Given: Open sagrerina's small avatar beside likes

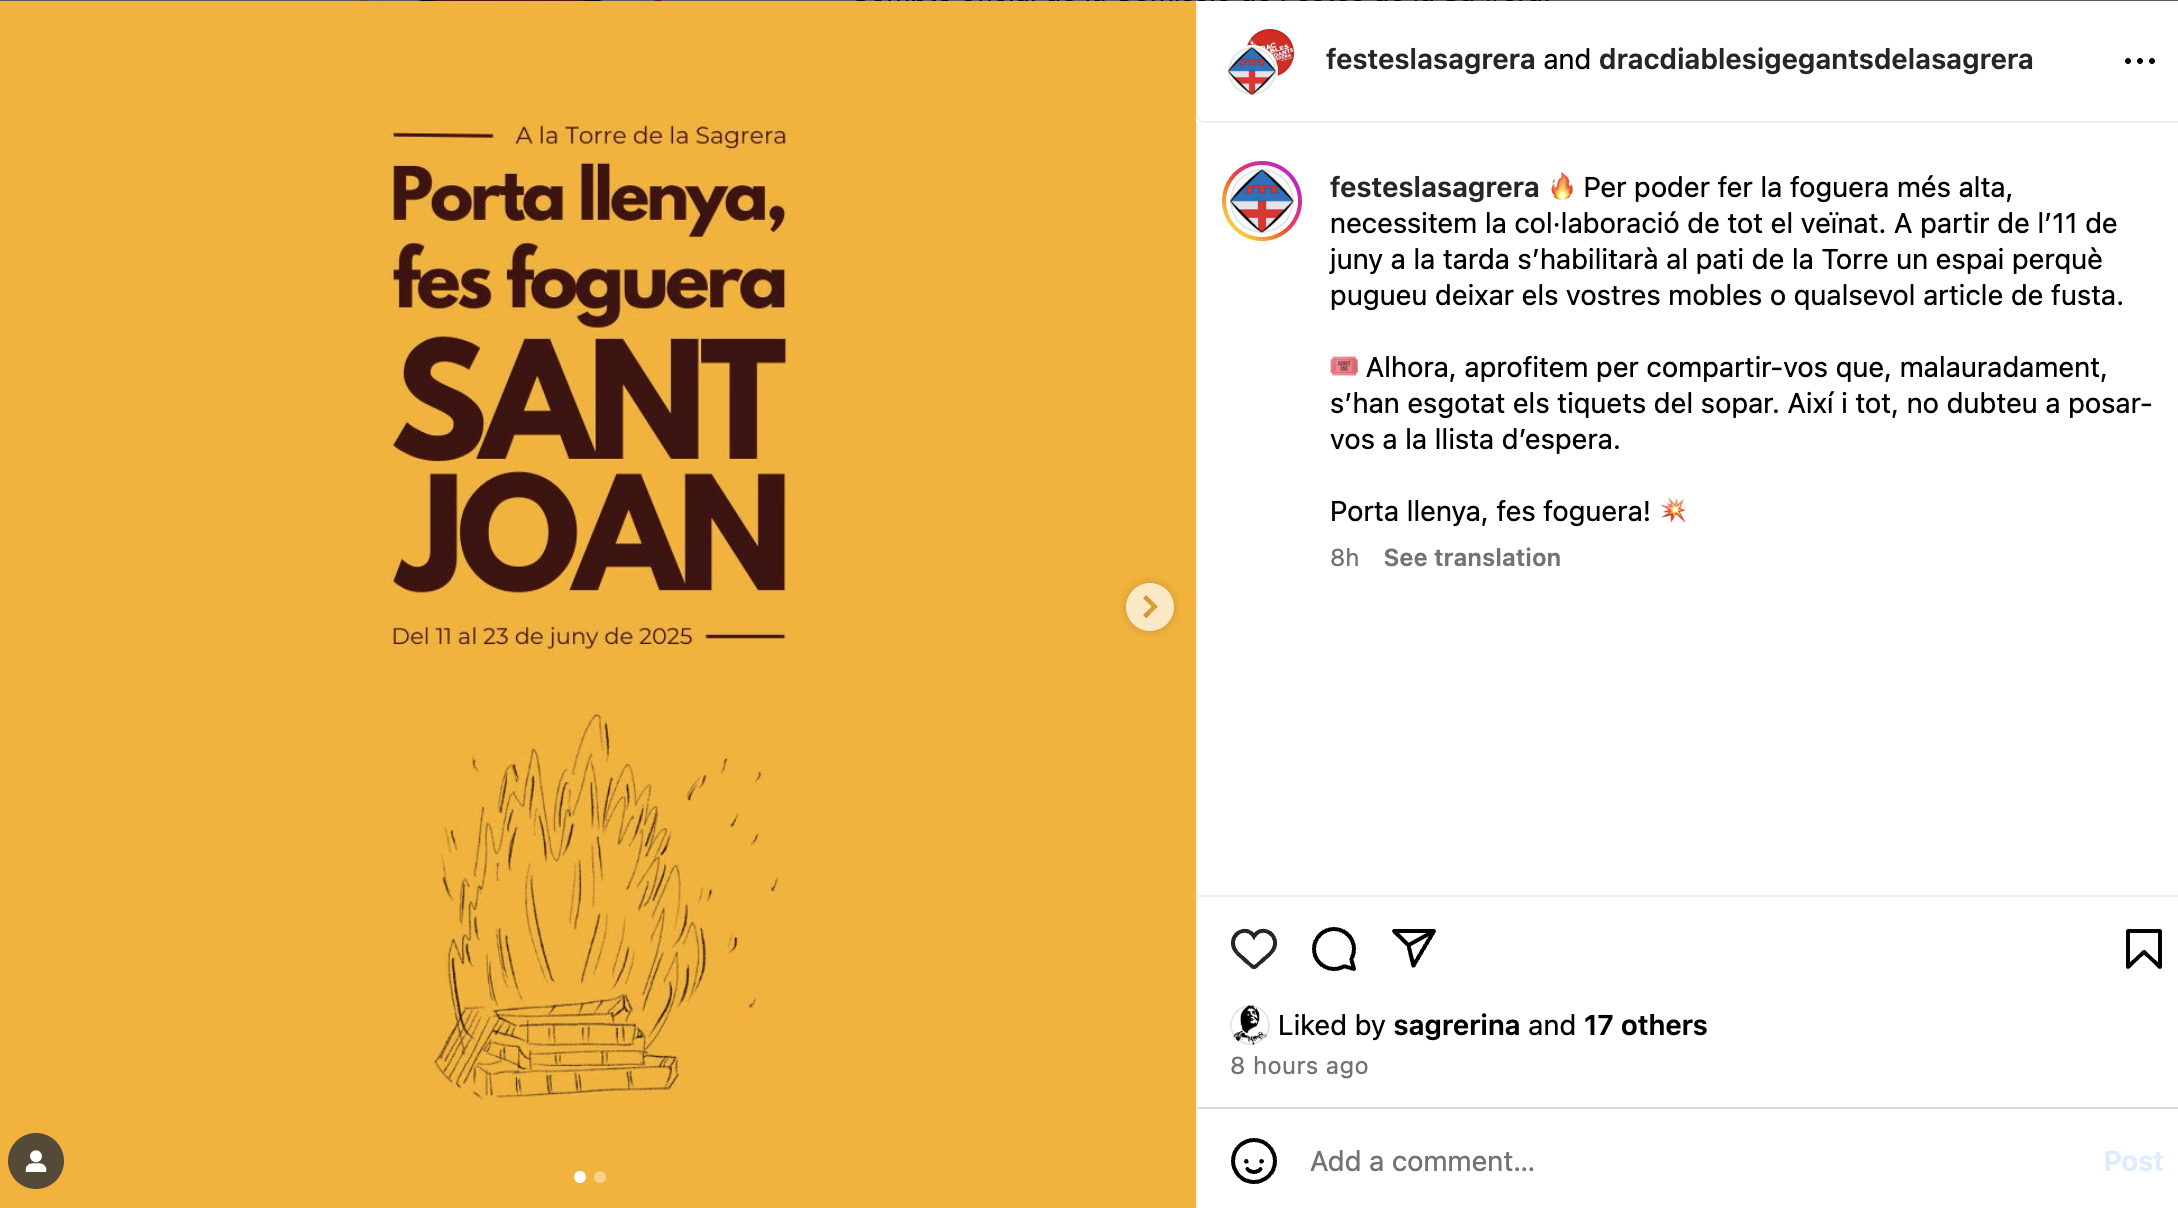Looking at the screenshot, I should (x=1249, y=1025).
